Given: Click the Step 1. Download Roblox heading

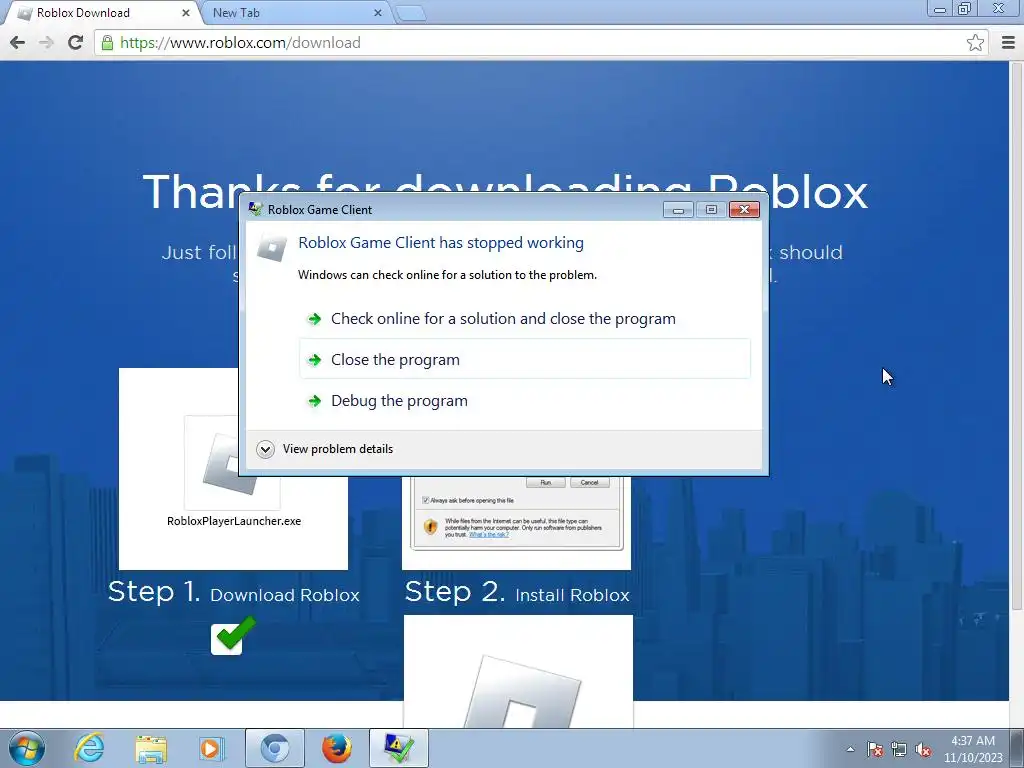Looking at the screenshot, I should pos(234,592).
